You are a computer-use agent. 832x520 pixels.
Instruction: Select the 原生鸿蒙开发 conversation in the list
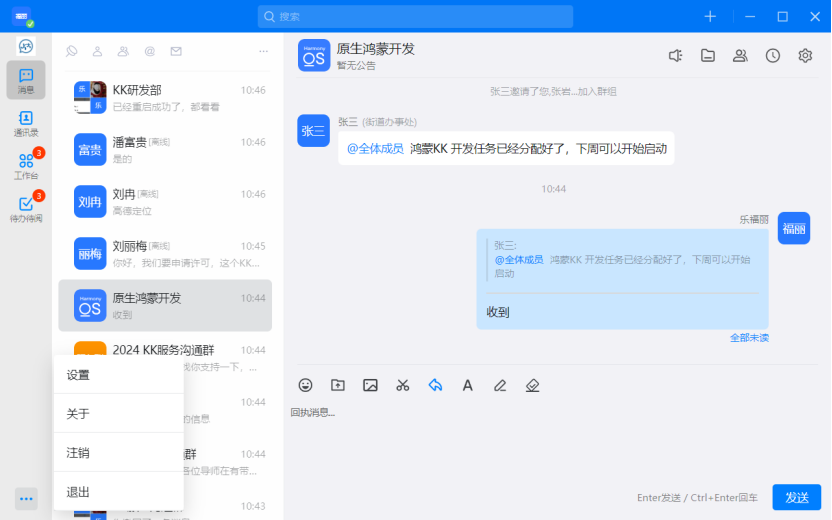pos(165,306)
